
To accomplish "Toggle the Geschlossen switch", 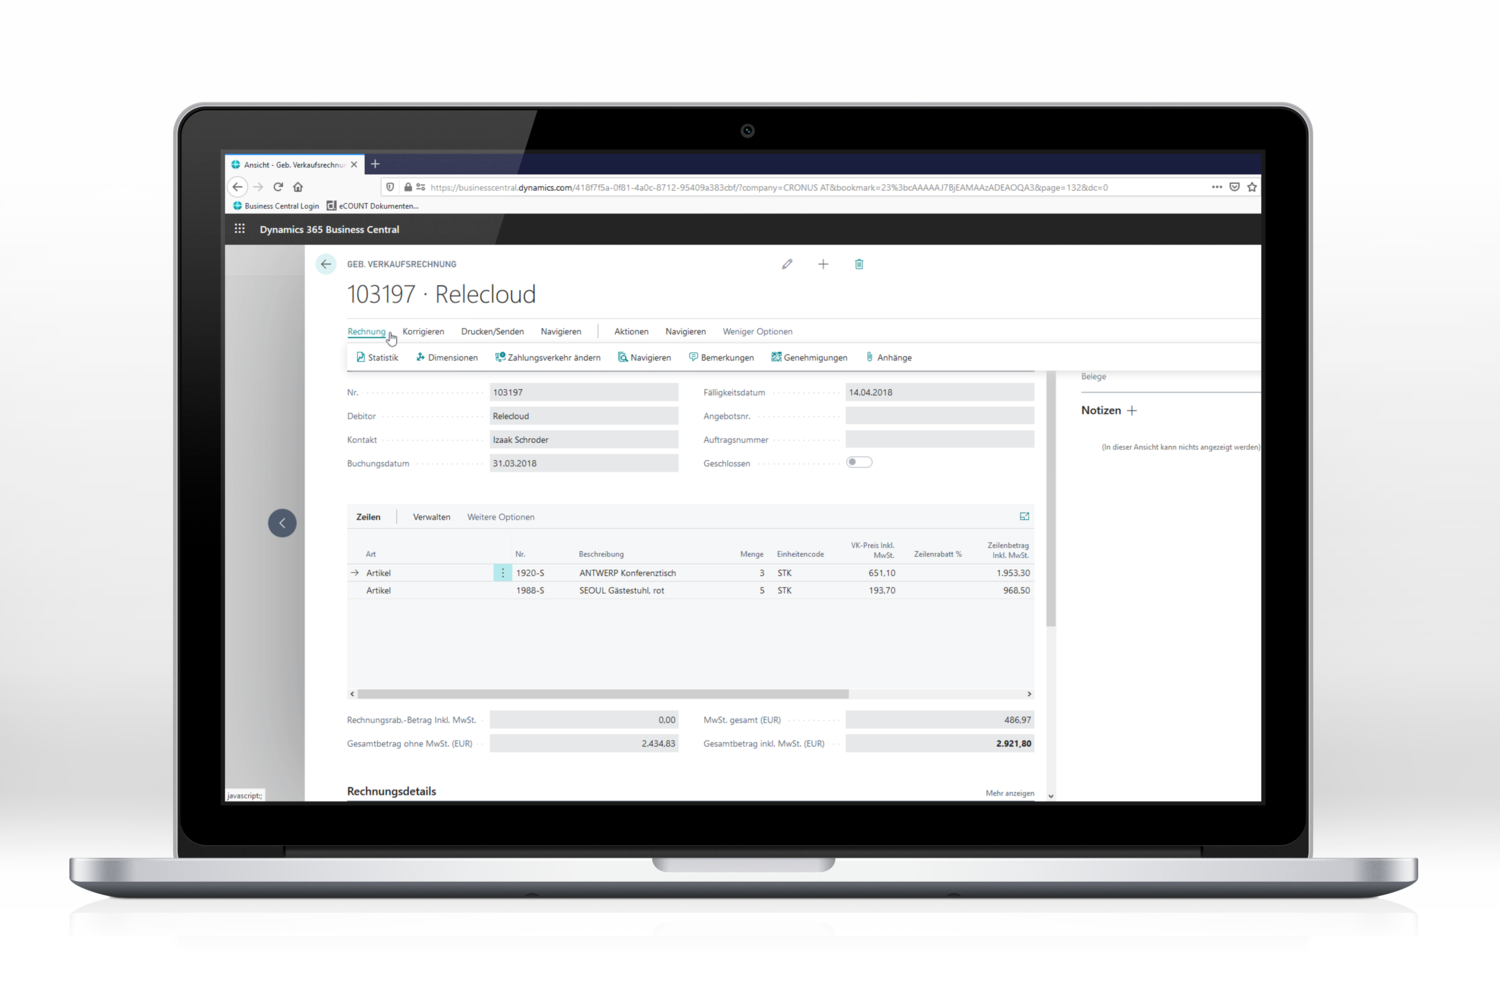I will [859, 463].
